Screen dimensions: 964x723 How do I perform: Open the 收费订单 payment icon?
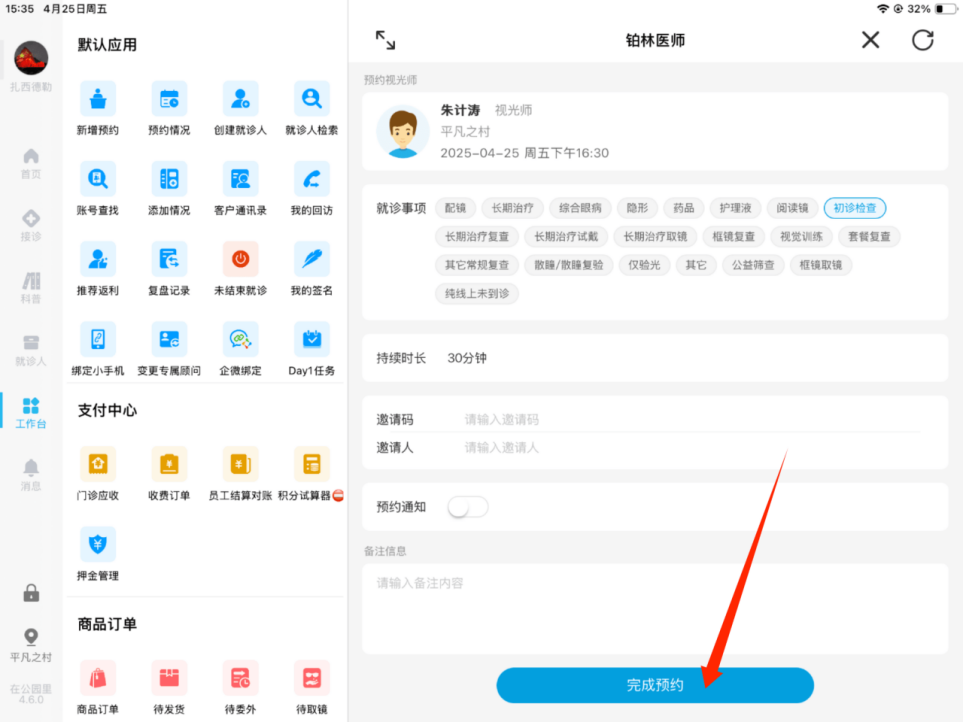tap(169, 464)
